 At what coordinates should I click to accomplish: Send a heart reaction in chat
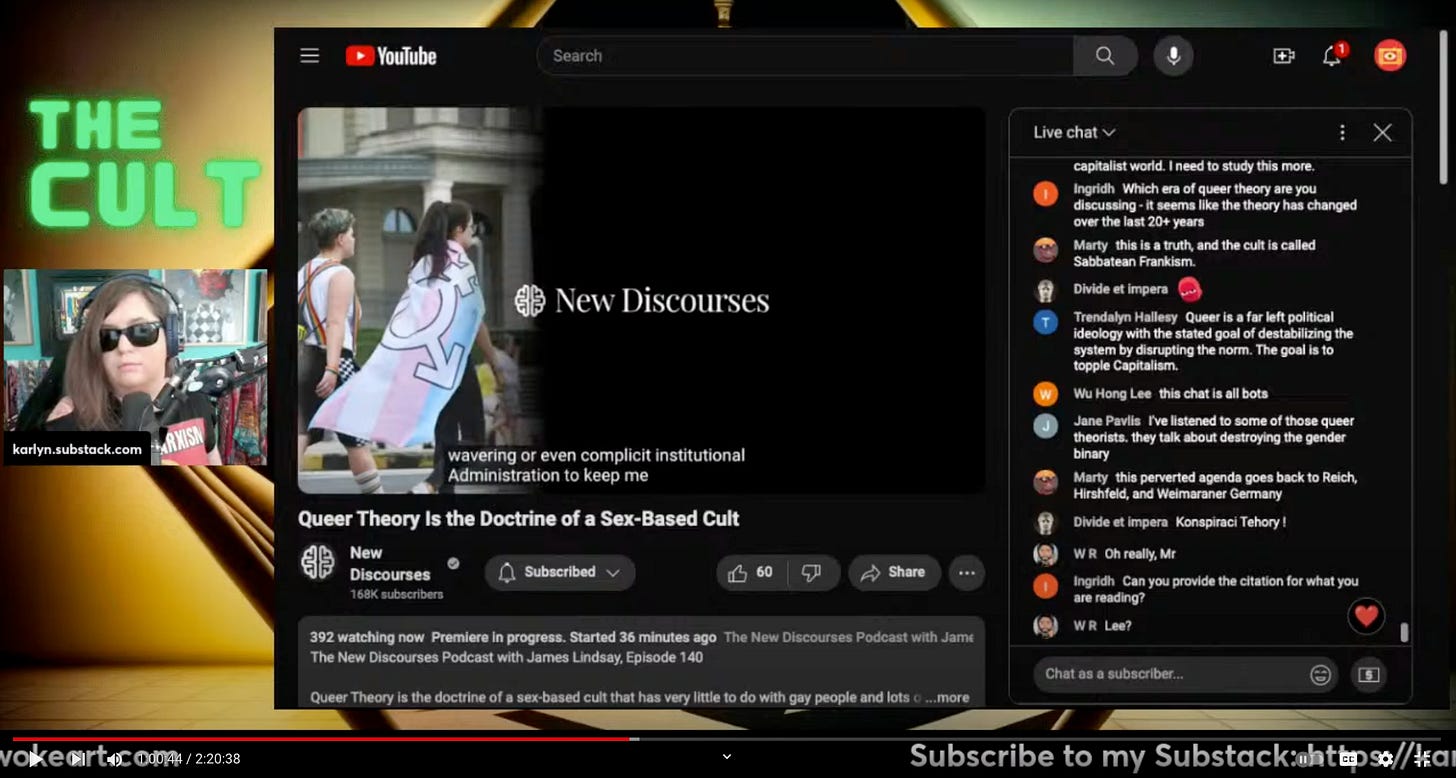click(1366, 616)
